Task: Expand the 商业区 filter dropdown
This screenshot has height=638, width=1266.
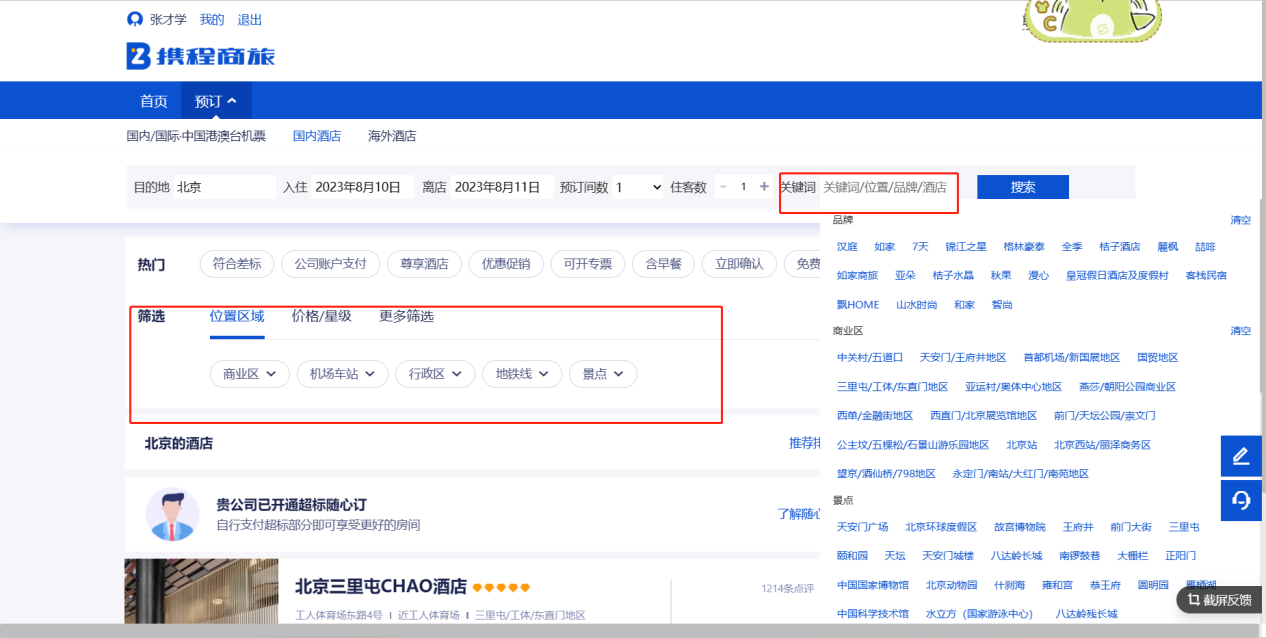Action: pos(250,374)
